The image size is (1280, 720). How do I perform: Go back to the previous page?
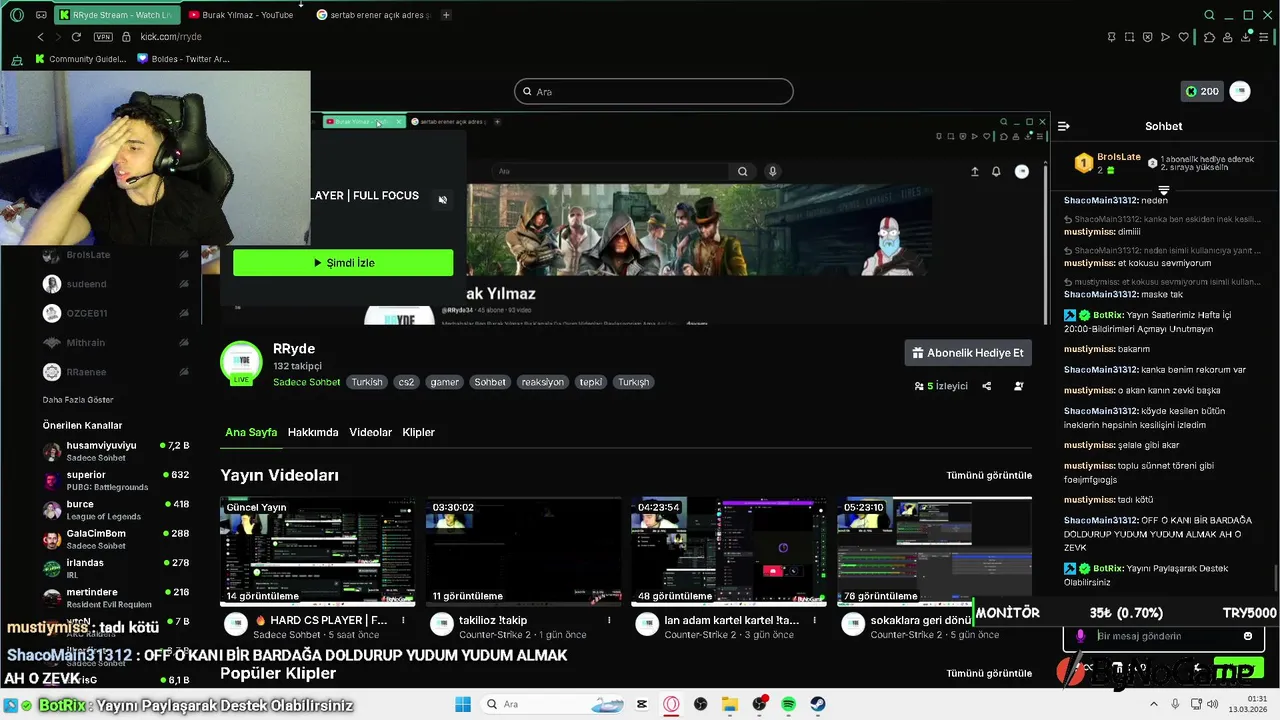(x=41, y=37)
